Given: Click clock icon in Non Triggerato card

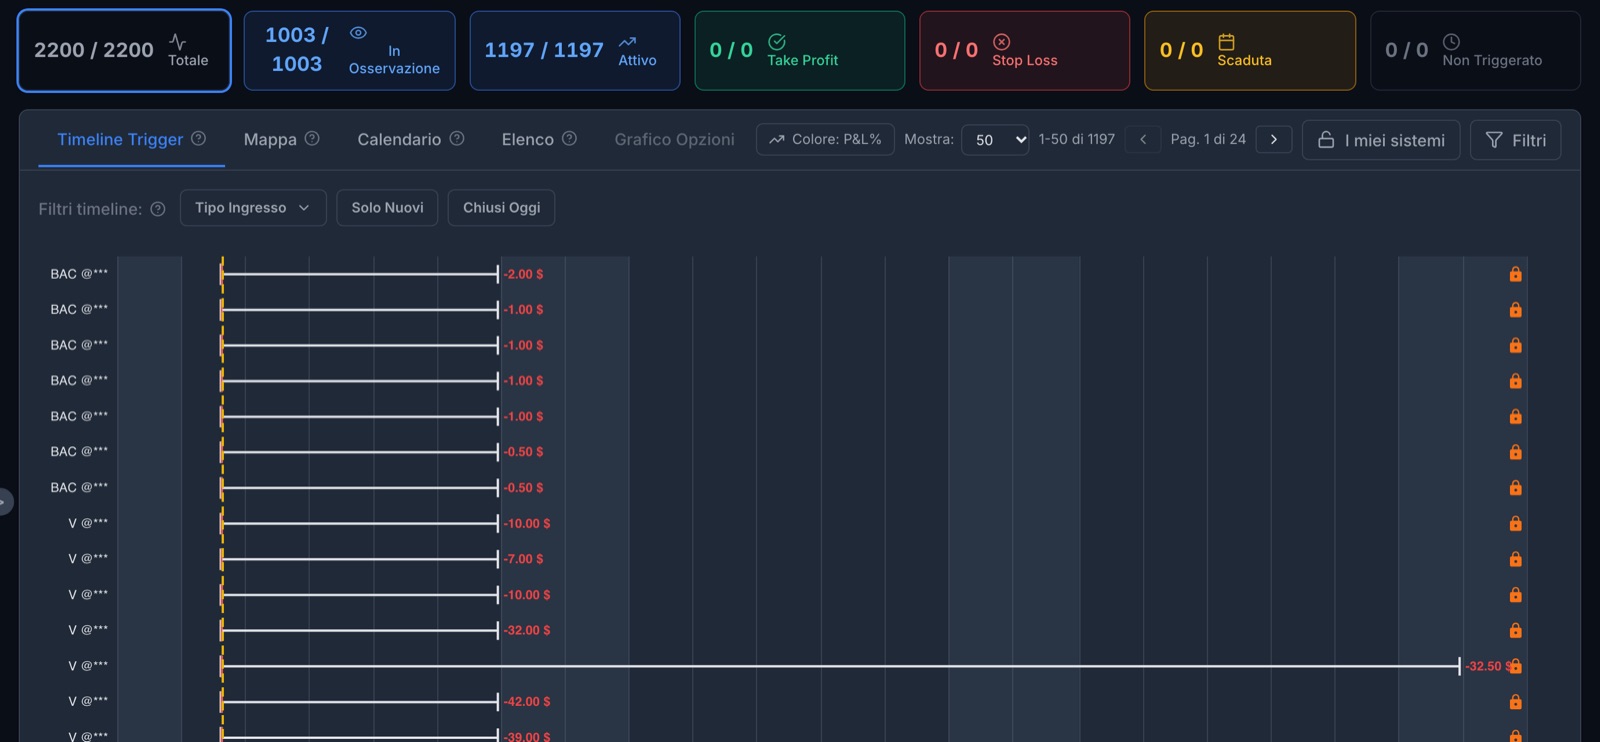Looking at the screenshot, I should click(1452, 41).
